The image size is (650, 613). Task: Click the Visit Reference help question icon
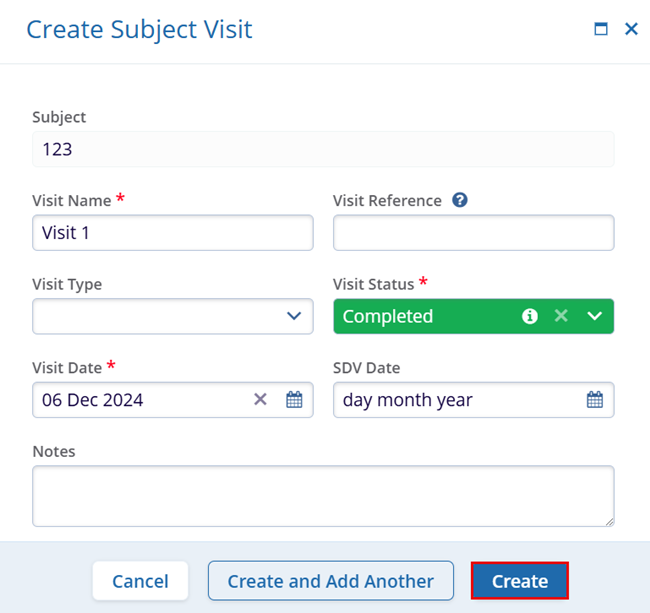point(460,200)
